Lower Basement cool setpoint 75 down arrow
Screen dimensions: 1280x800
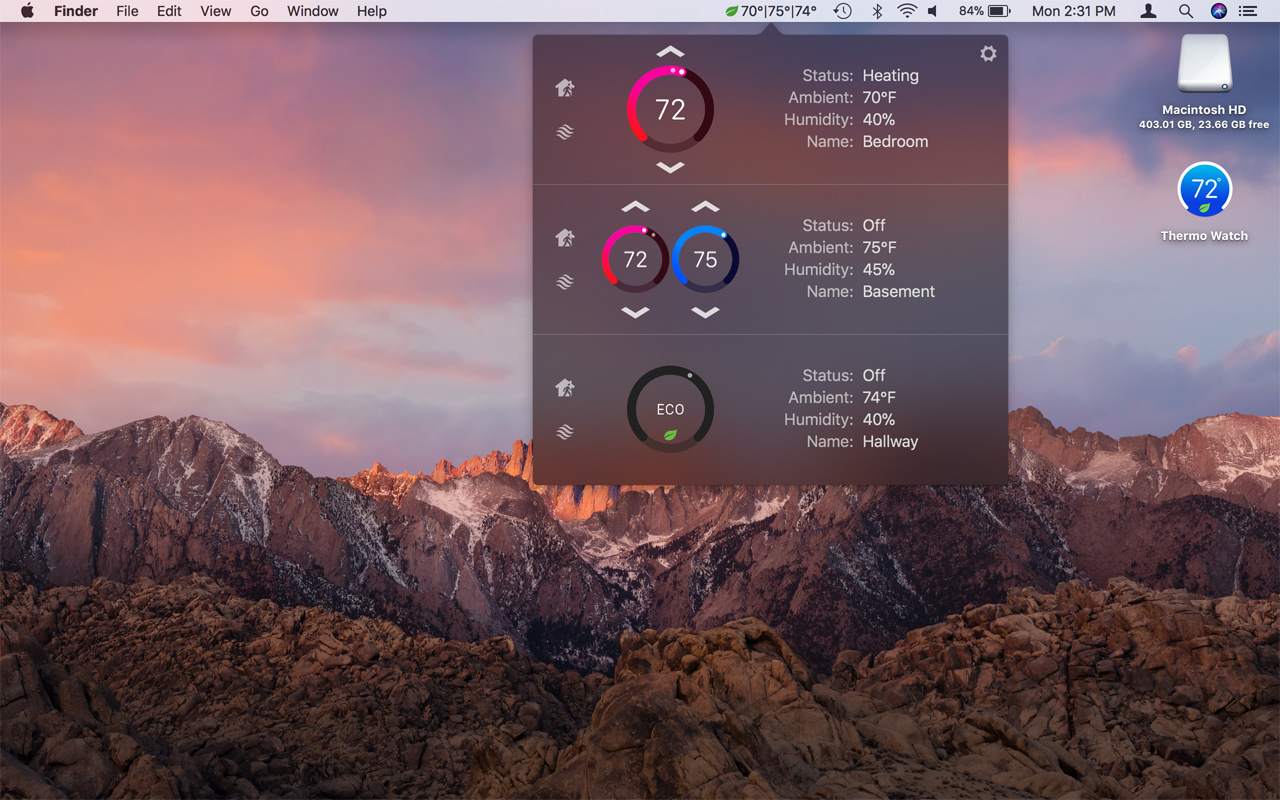click(x=705, y=312)
